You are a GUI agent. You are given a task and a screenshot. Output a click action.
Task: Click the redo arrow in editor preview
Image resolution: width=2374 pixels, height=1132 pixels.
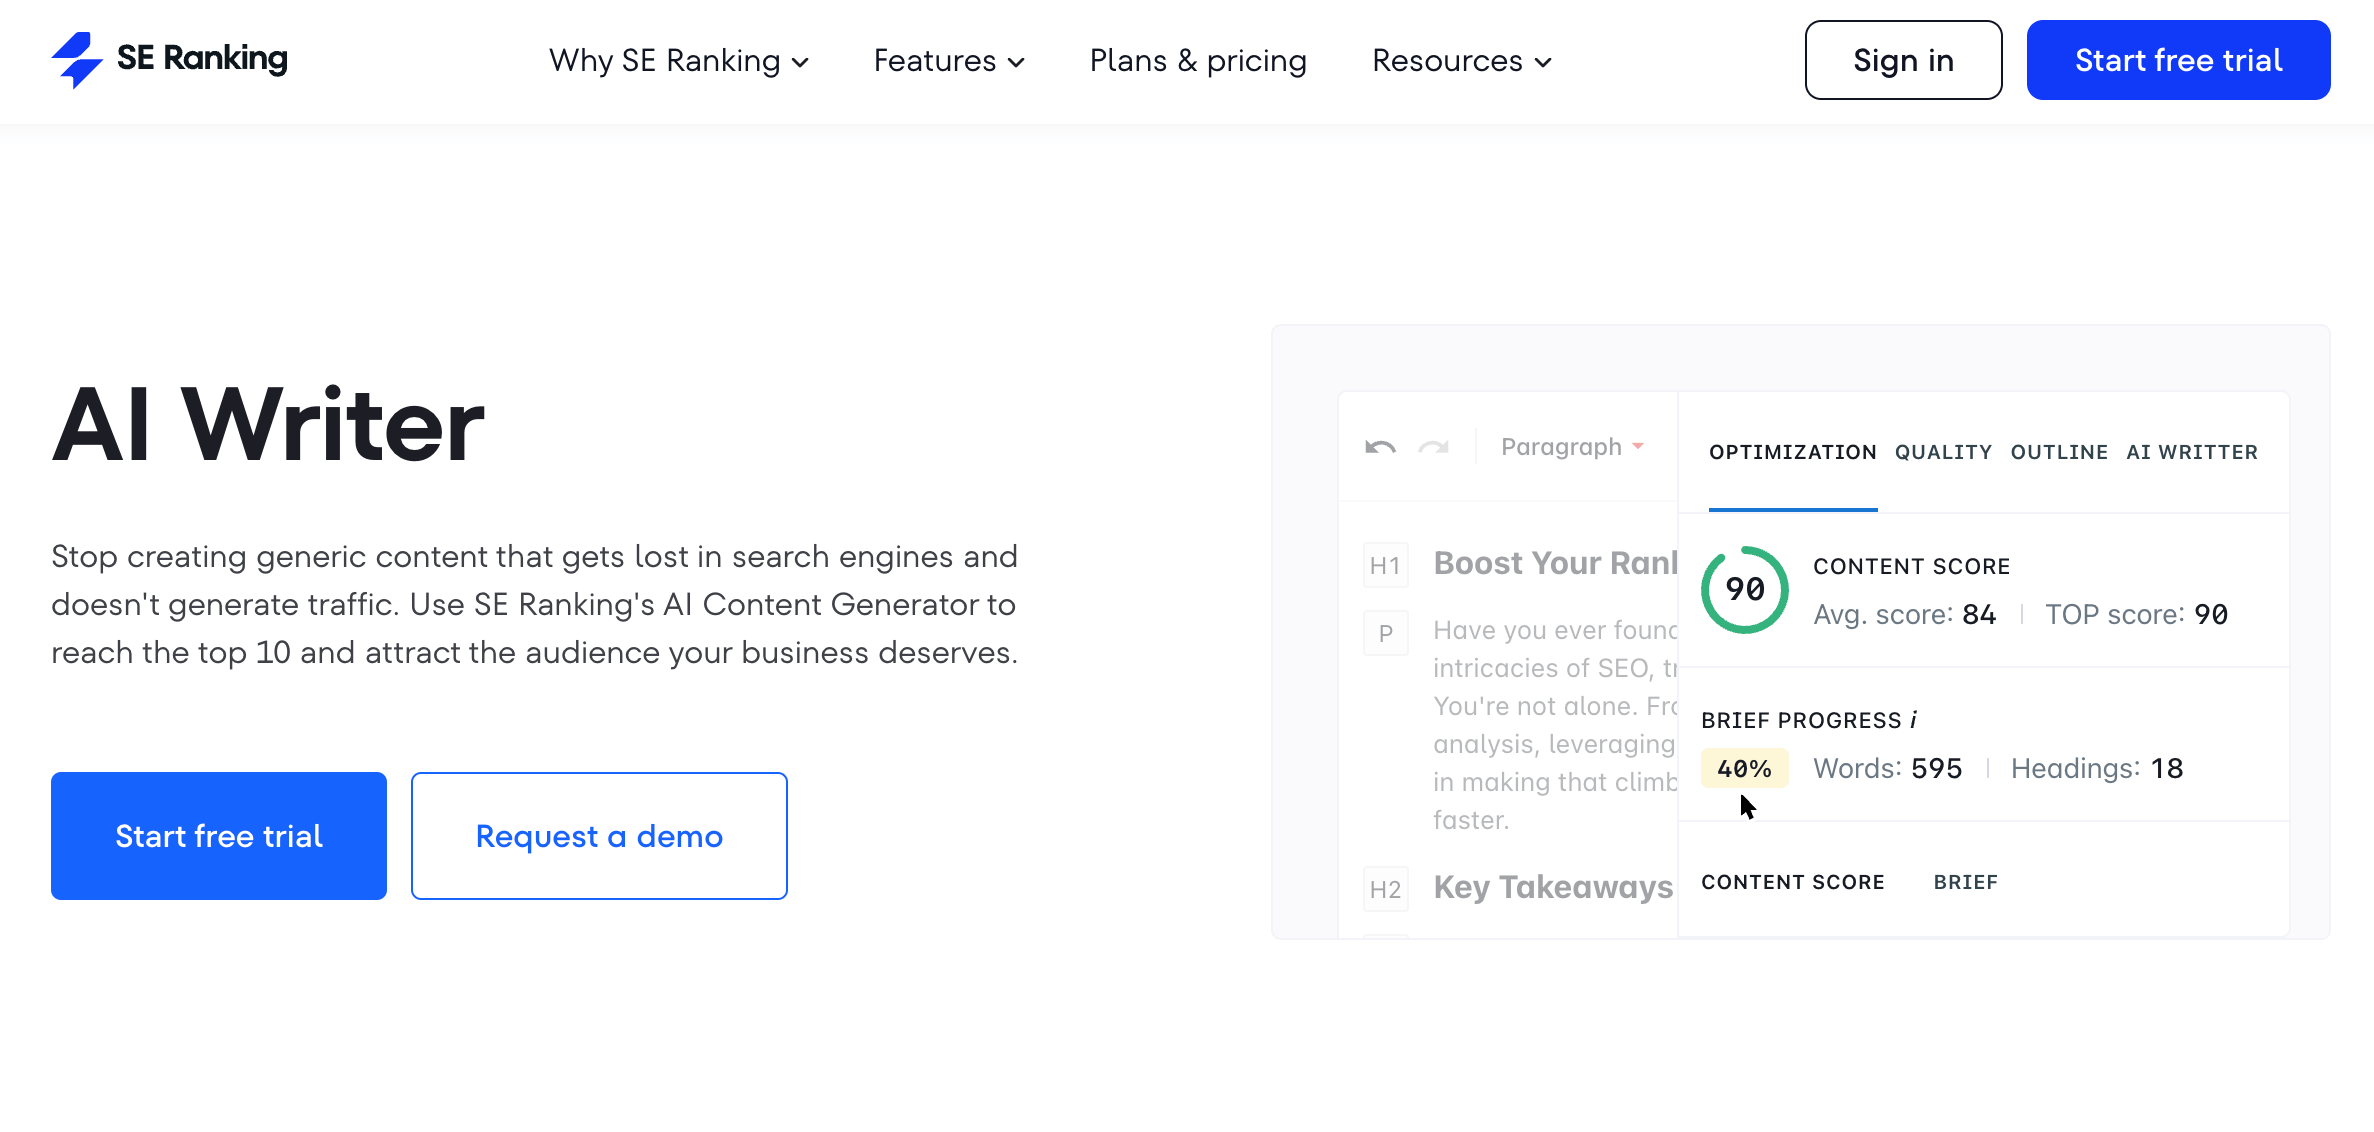tap(1433, 447)
